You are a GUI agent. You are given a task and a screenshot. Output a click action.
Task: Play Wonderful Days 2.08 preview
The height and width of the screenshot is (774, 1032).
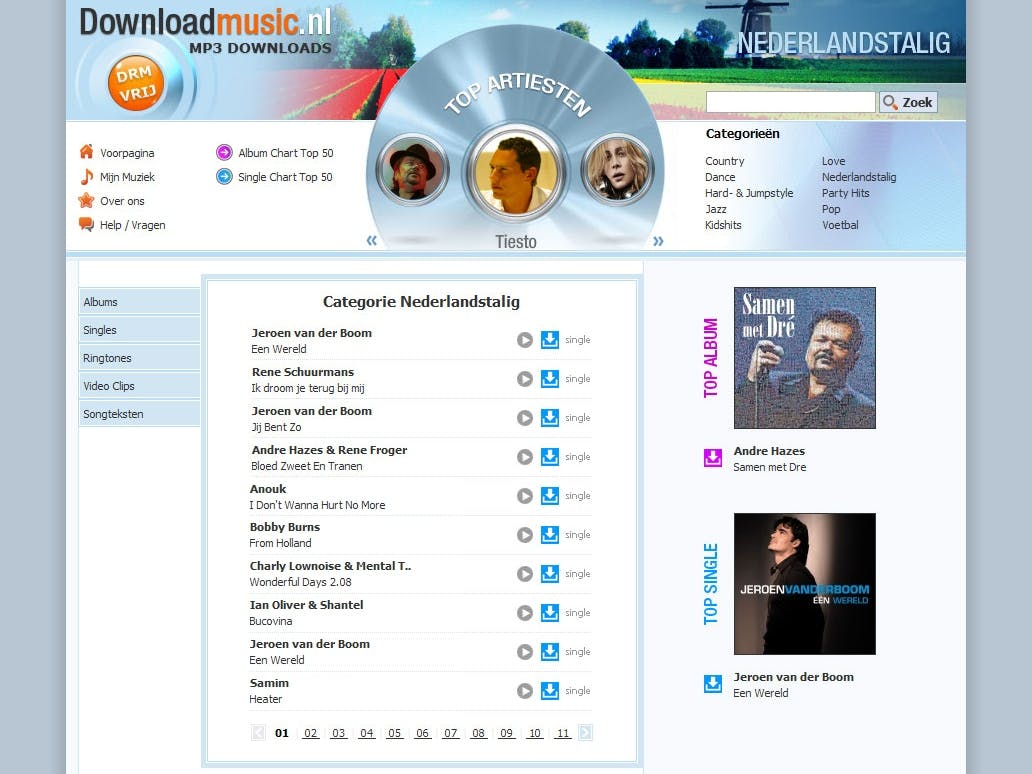click(x=525, y=573)
